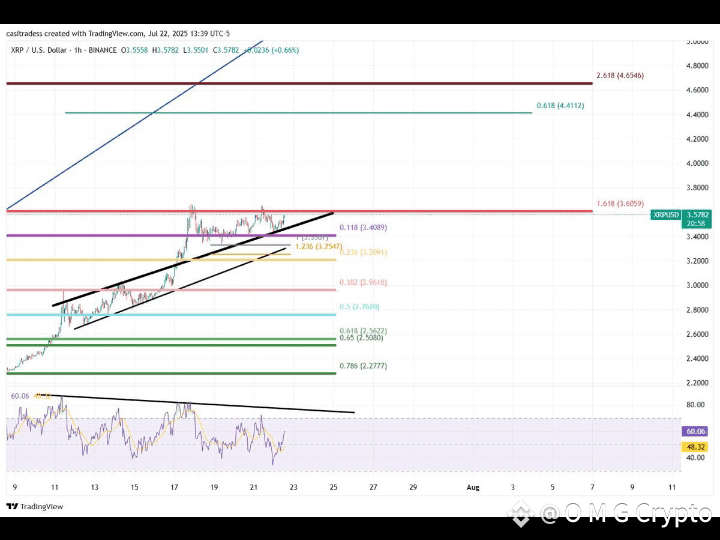Click the 3.8000 price axis label
This screenshot has height=540, width=720.
tap(697, 187)
